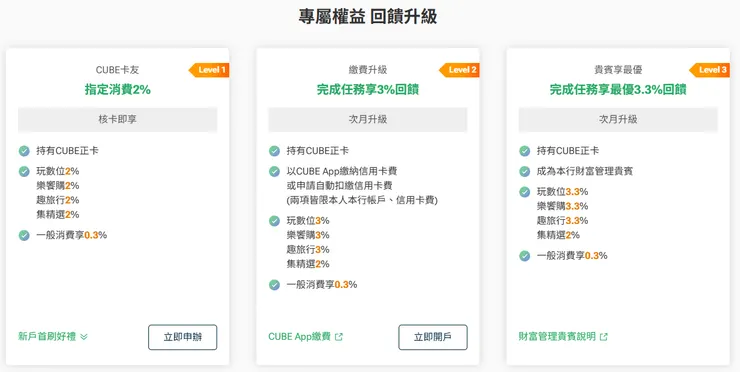Click the 集精選2% line in the Level 1 card

coord(58,215)
